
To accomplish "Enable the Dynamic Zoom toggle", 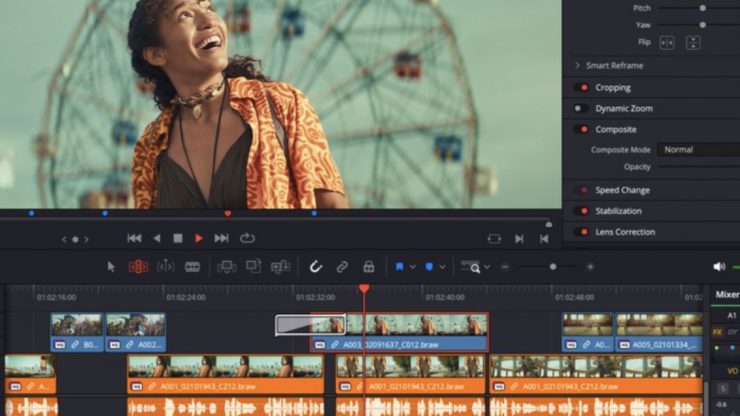I will pos(580,108).
